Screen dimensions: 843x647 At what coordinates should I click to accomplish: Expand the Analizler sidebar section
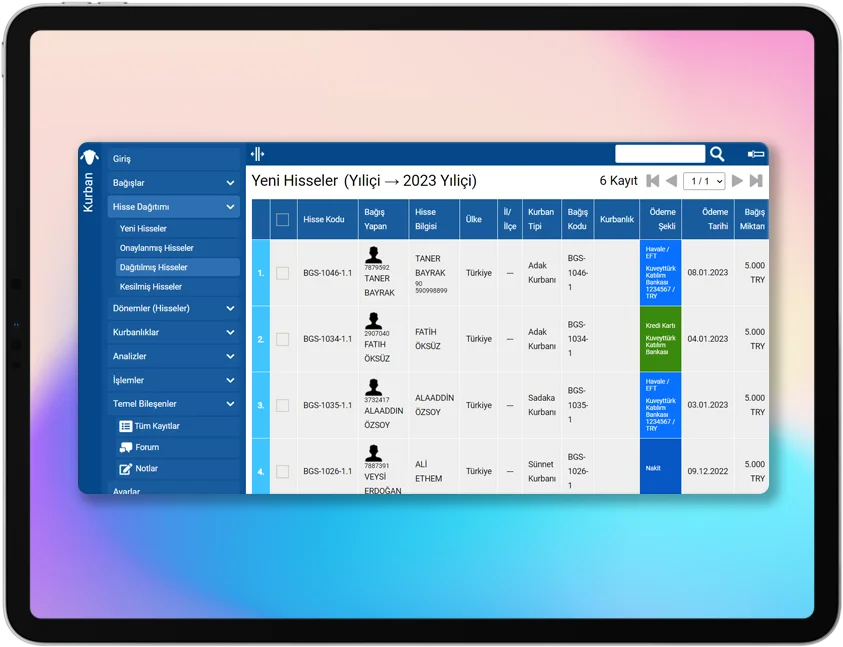[x=230, y=356]
